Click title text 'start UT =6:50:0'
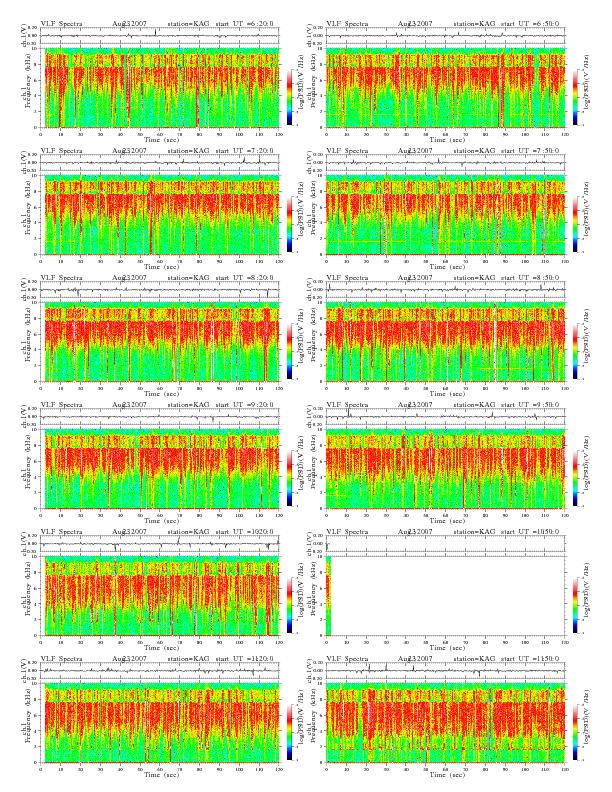Viewport: 612px width, 792px height. click(530, 23)
